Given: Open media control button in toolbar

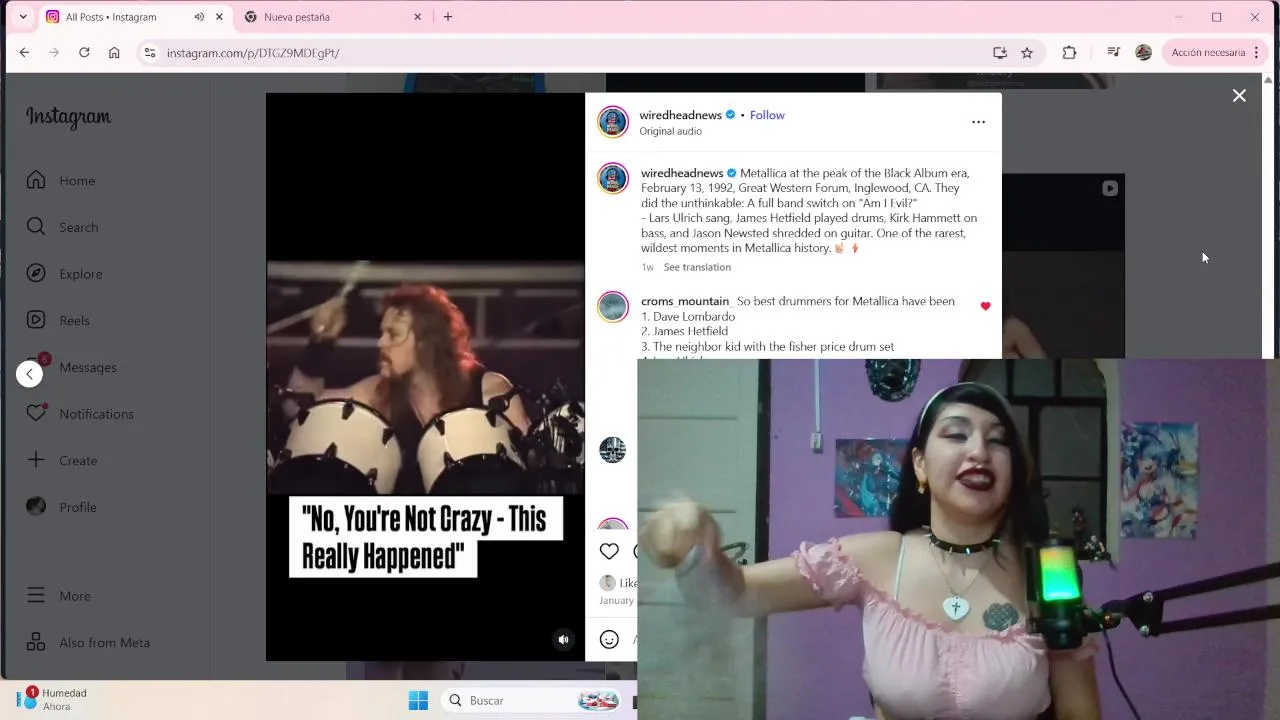Looking at the screenshot, I should click(x=1113, y=53).
